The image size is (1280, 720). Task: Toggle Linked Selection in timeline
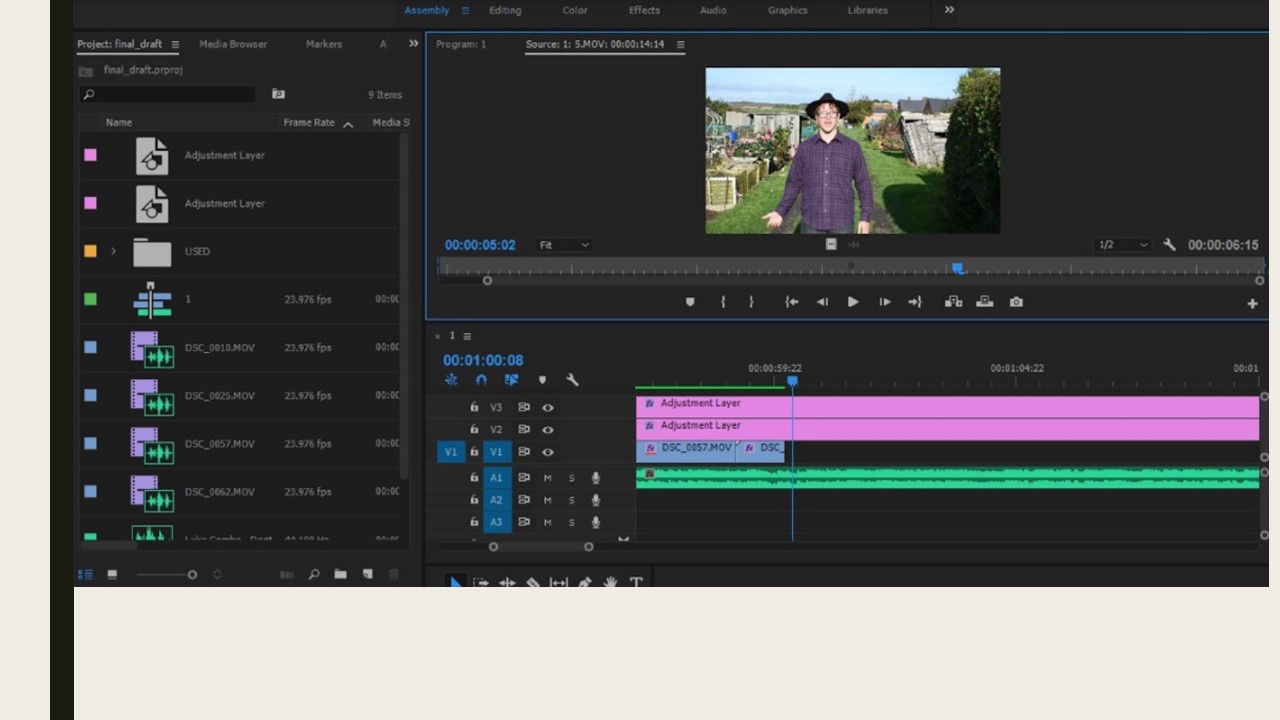512,380
